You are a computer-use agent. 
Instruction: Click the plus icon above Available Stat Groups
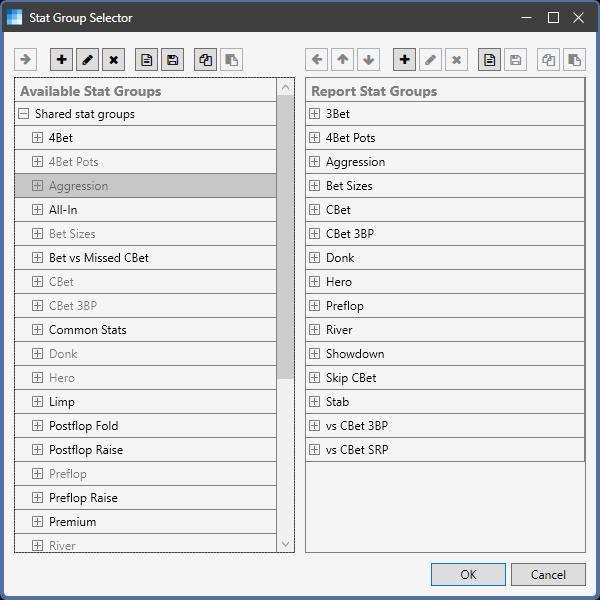coord(61,60)
